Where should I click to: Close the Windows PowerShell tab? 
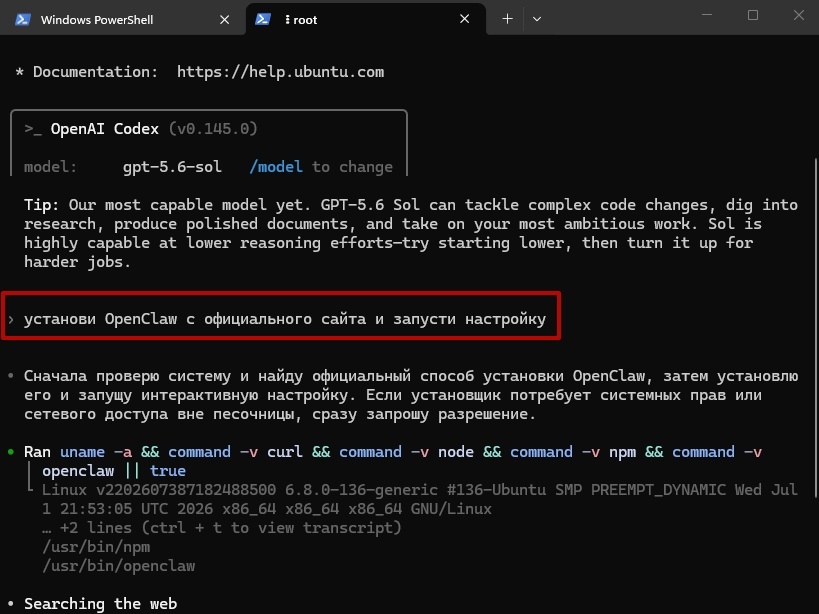(225, 20)
